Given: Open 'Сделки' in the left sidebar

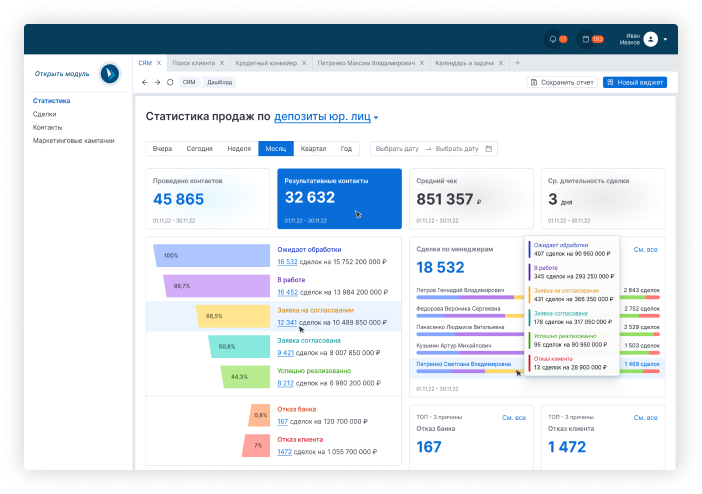Looking at the screenshot, I should tap(44, 114).
